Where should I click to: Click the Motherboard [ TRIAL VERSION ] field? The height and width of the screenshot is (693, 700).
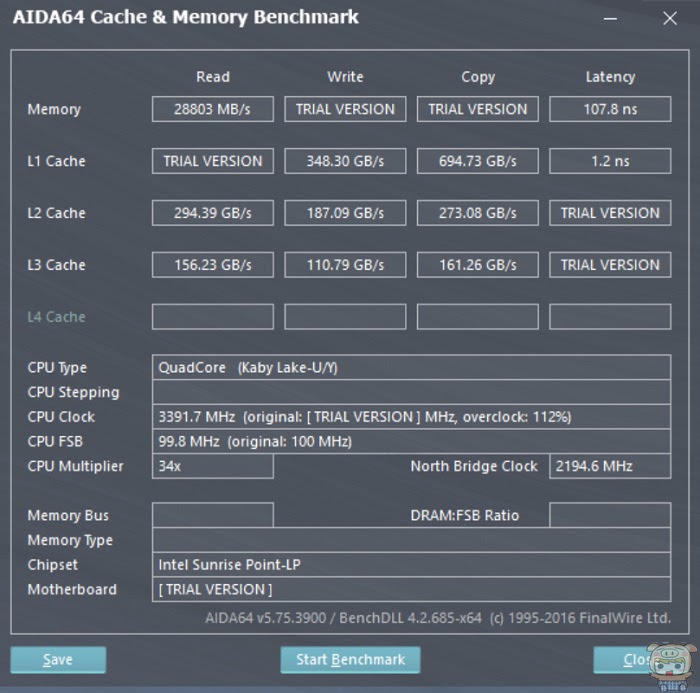411,589
